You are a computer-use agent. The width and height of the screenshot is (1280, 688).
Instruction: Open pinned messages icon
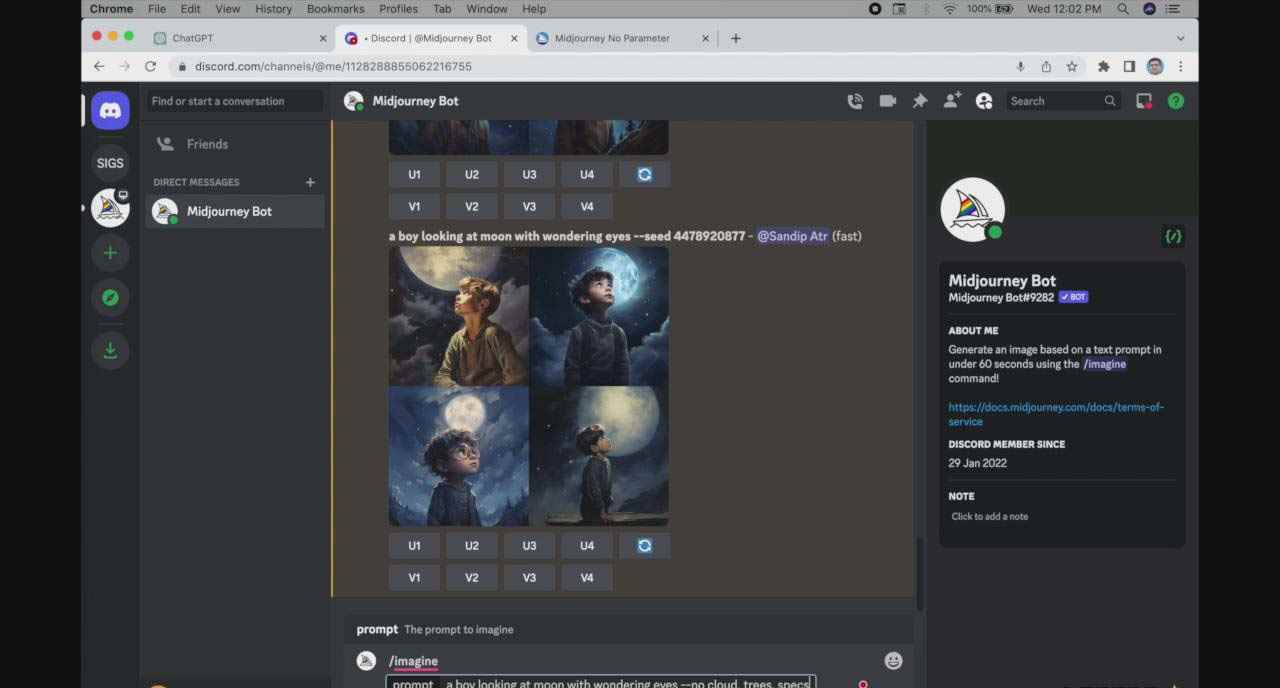[x=920, y=101]
